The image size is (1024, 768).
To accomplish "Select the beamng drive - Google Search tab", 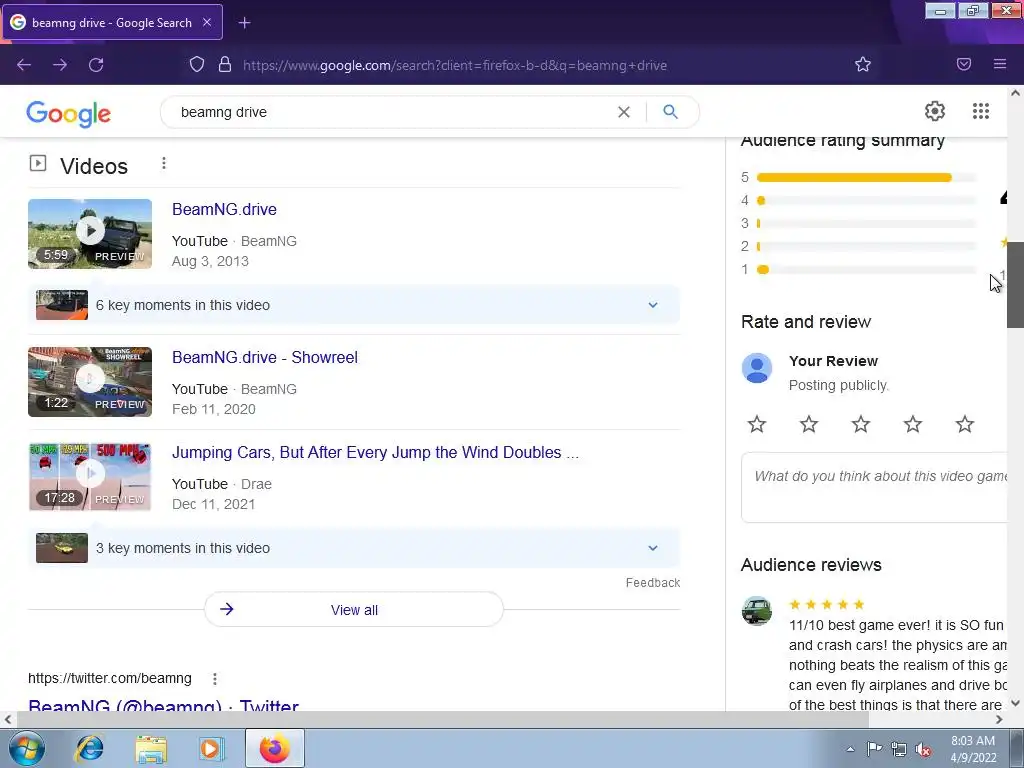I will [112, 22].
